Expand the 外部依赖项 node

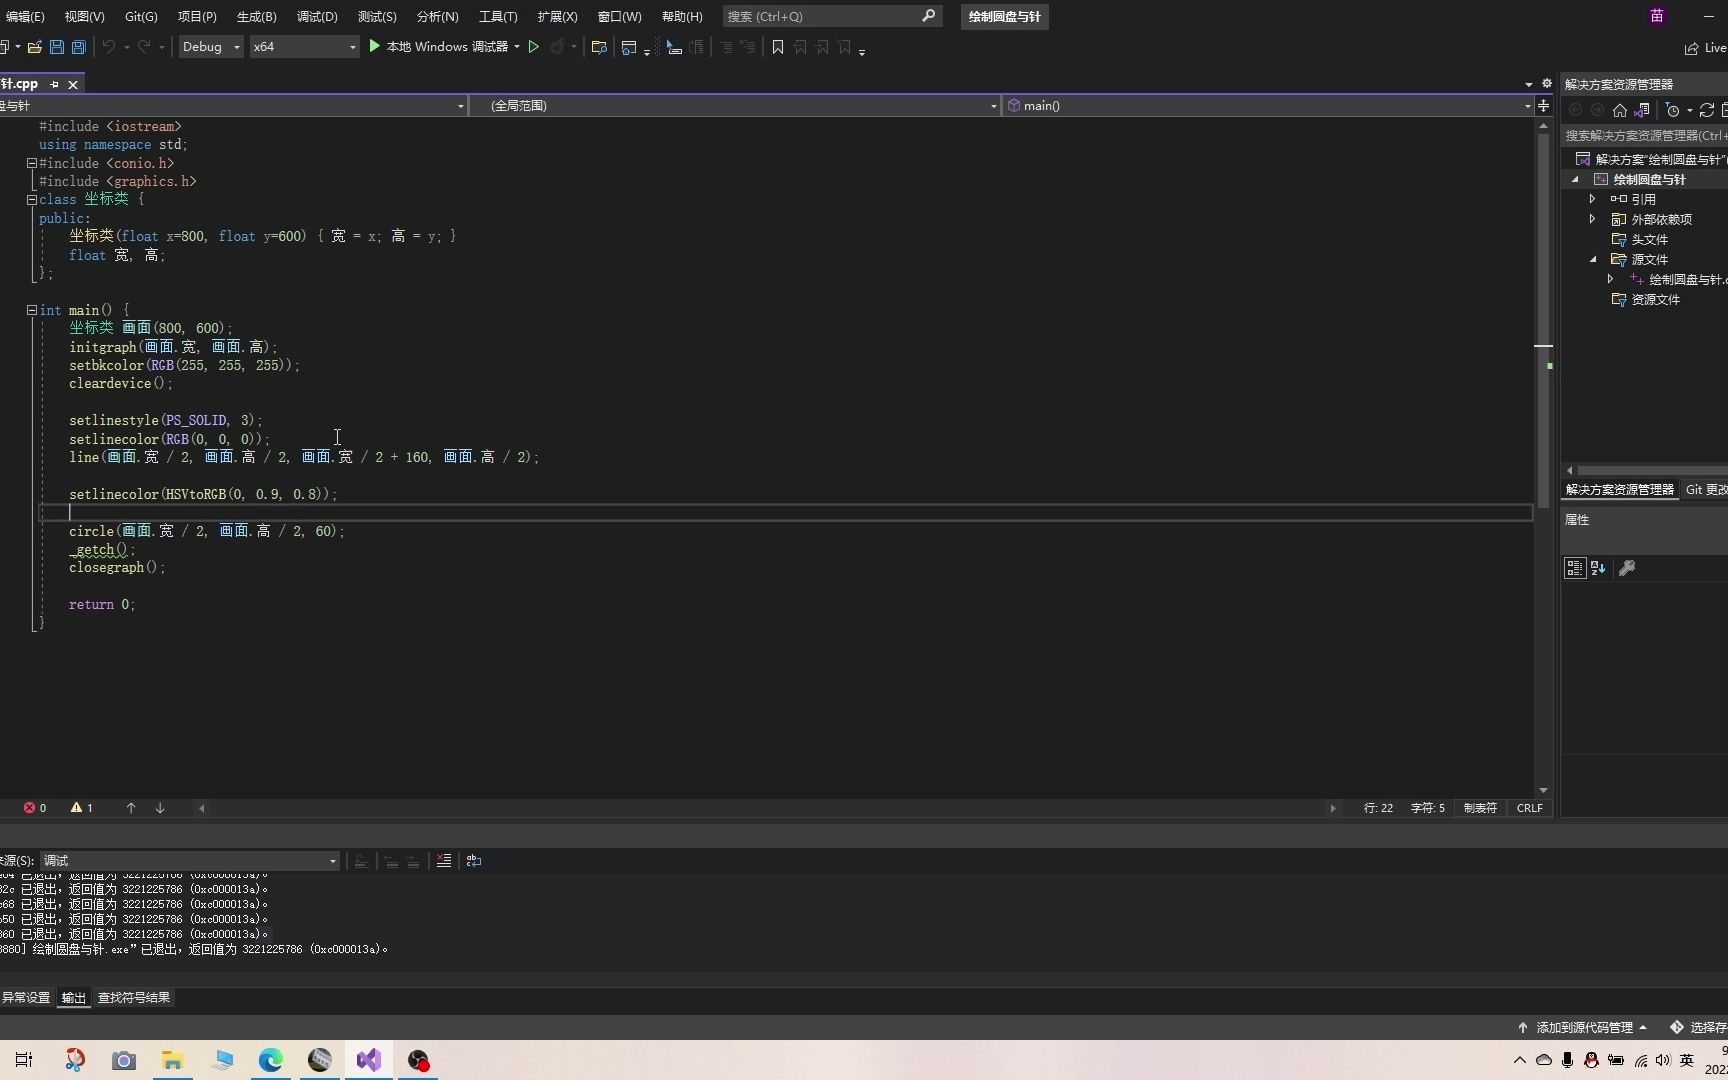click(x=1593, y=219)
